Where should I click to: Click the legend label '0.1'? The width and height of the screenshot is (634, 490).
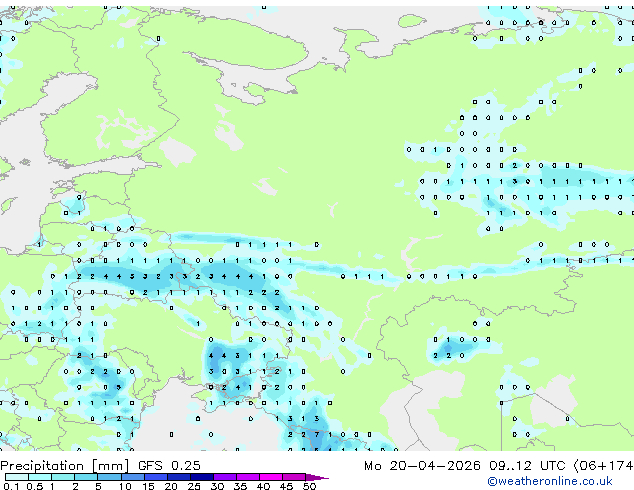(11, 486)
